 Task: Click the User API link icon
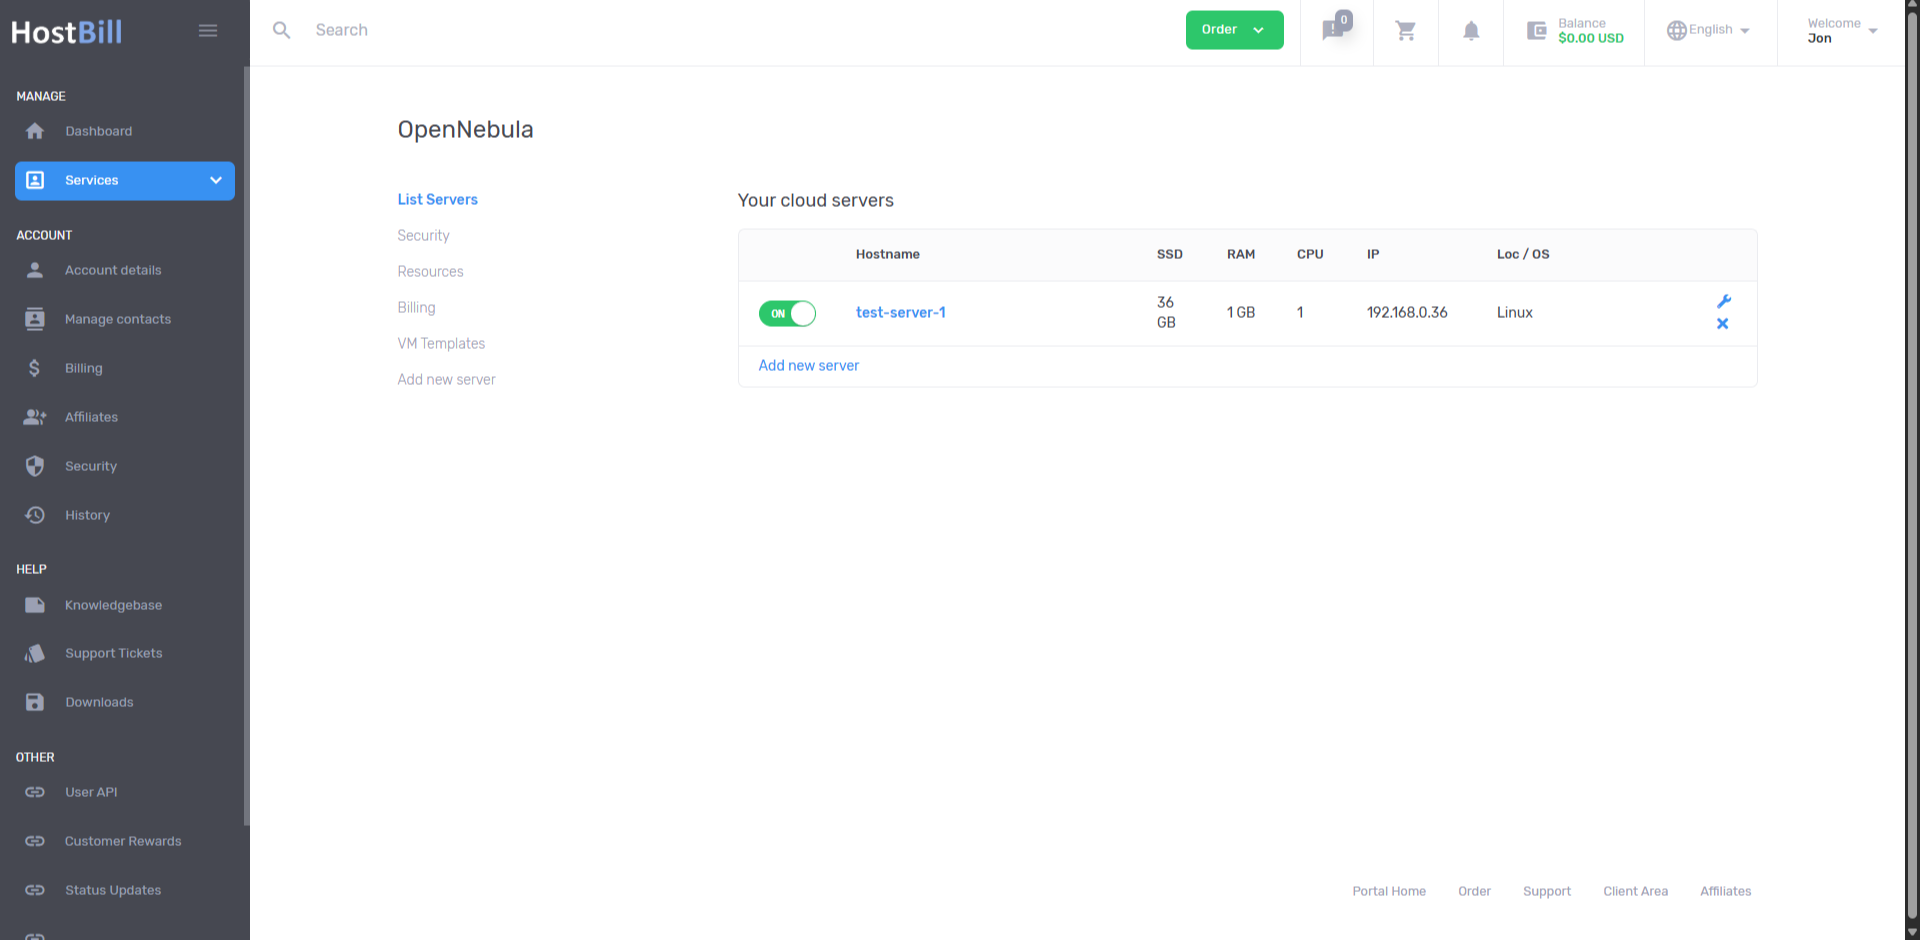click(35, 792)
